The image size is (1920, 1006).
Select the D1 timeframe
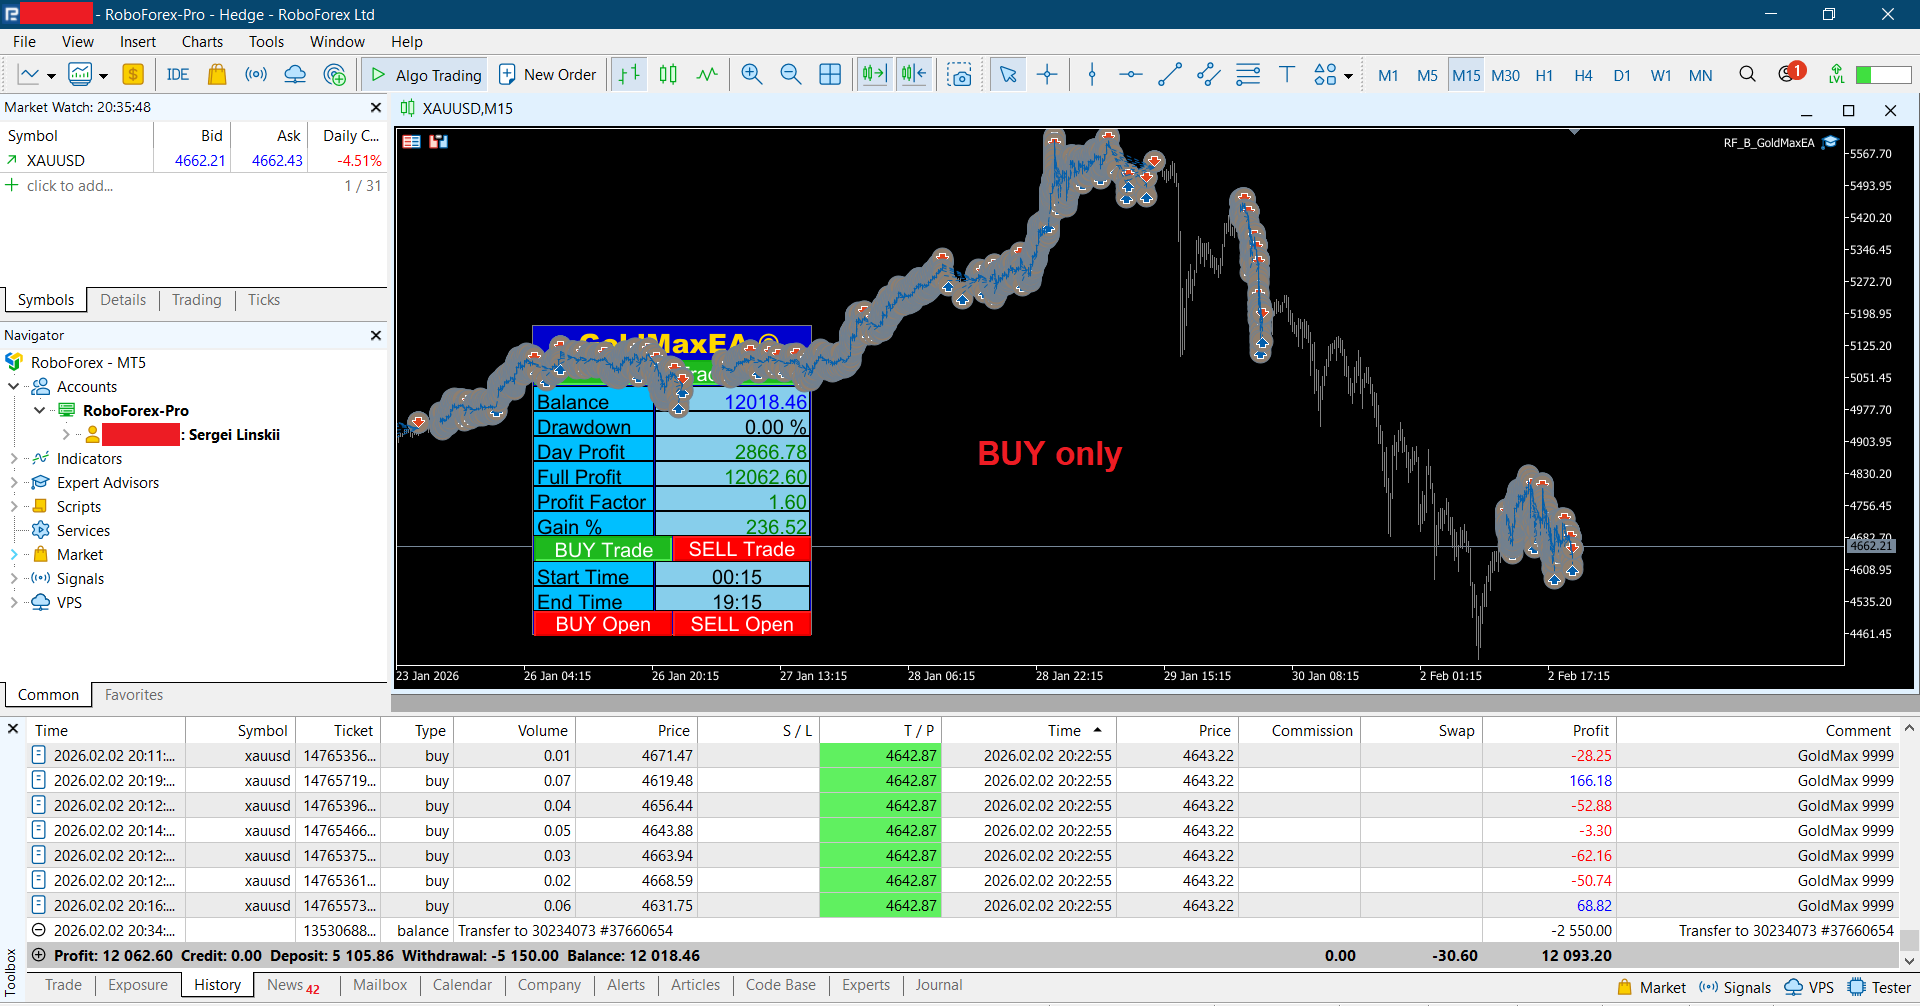coord(1622,75)
